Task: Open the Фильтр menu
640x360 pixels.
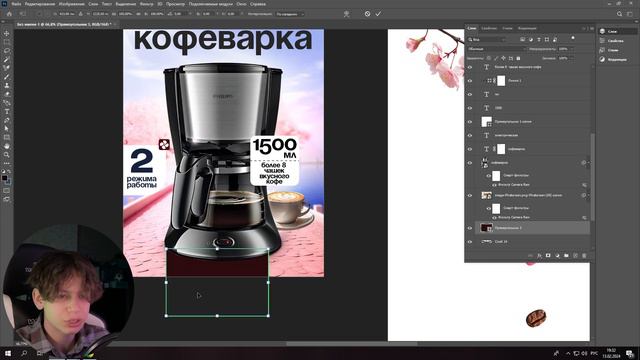Action: point(147,4)
